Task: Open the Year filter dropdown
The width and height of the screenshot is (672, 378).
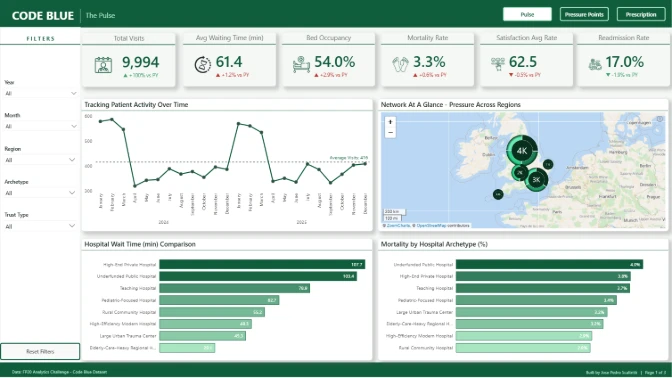Action: (40, 93)
